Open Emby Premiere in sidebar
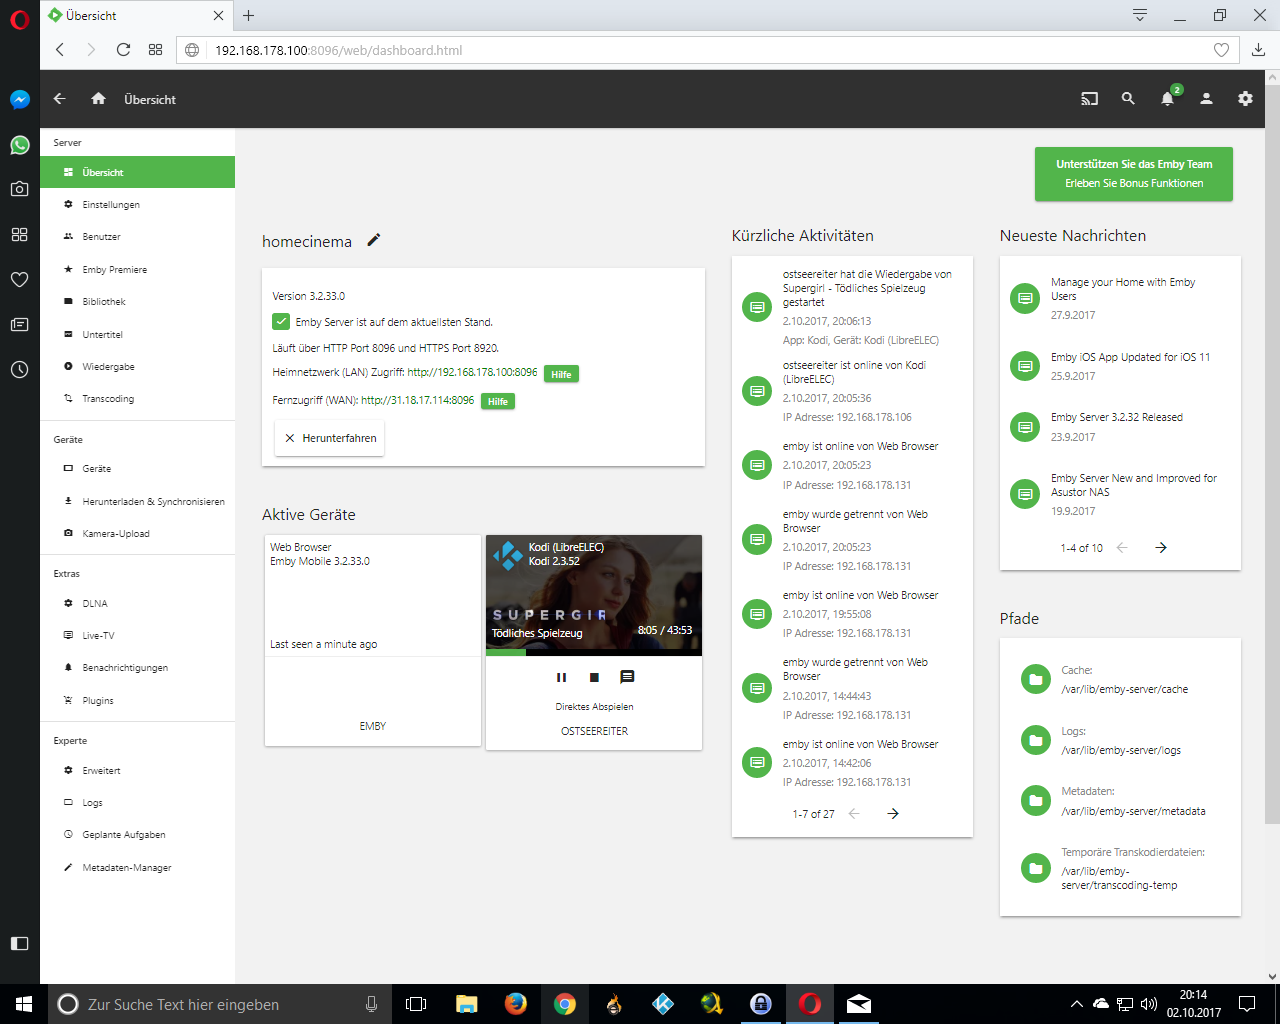Viewport: 1280px width, 1024px height. click(x=137, y=270)
